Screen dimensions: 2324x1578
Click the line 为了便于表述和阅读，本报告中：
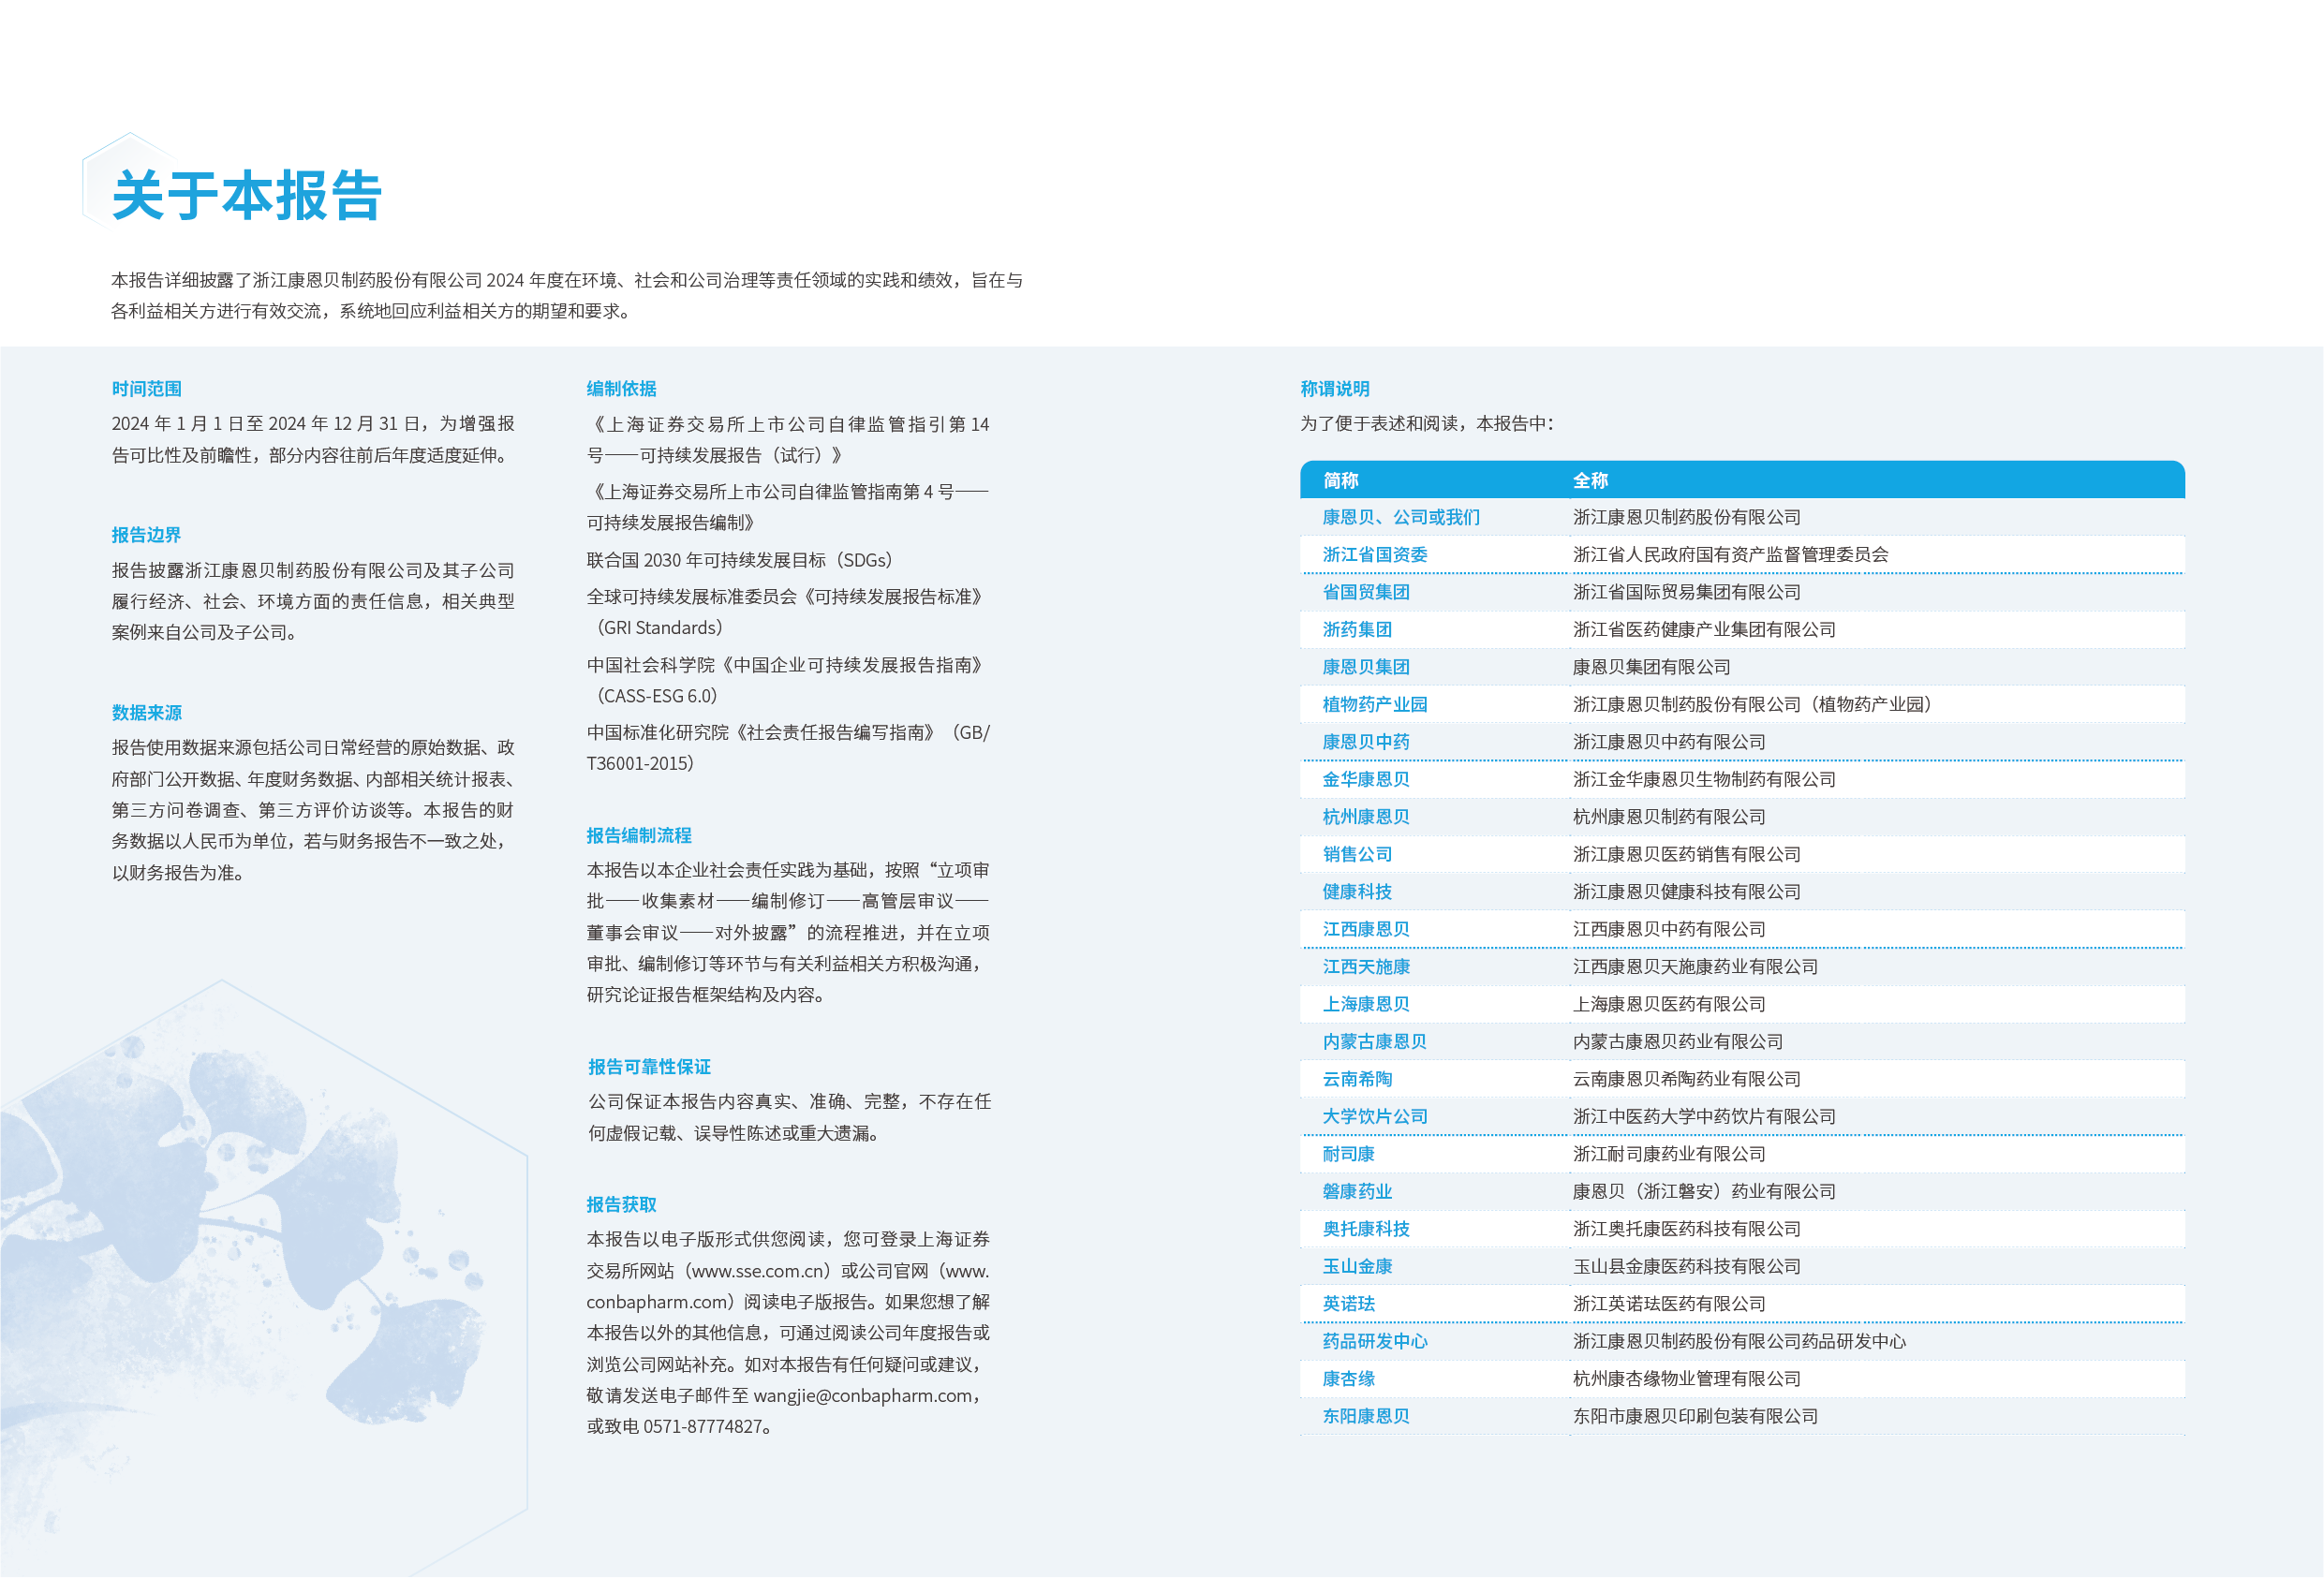click(x=1427, y=424)
